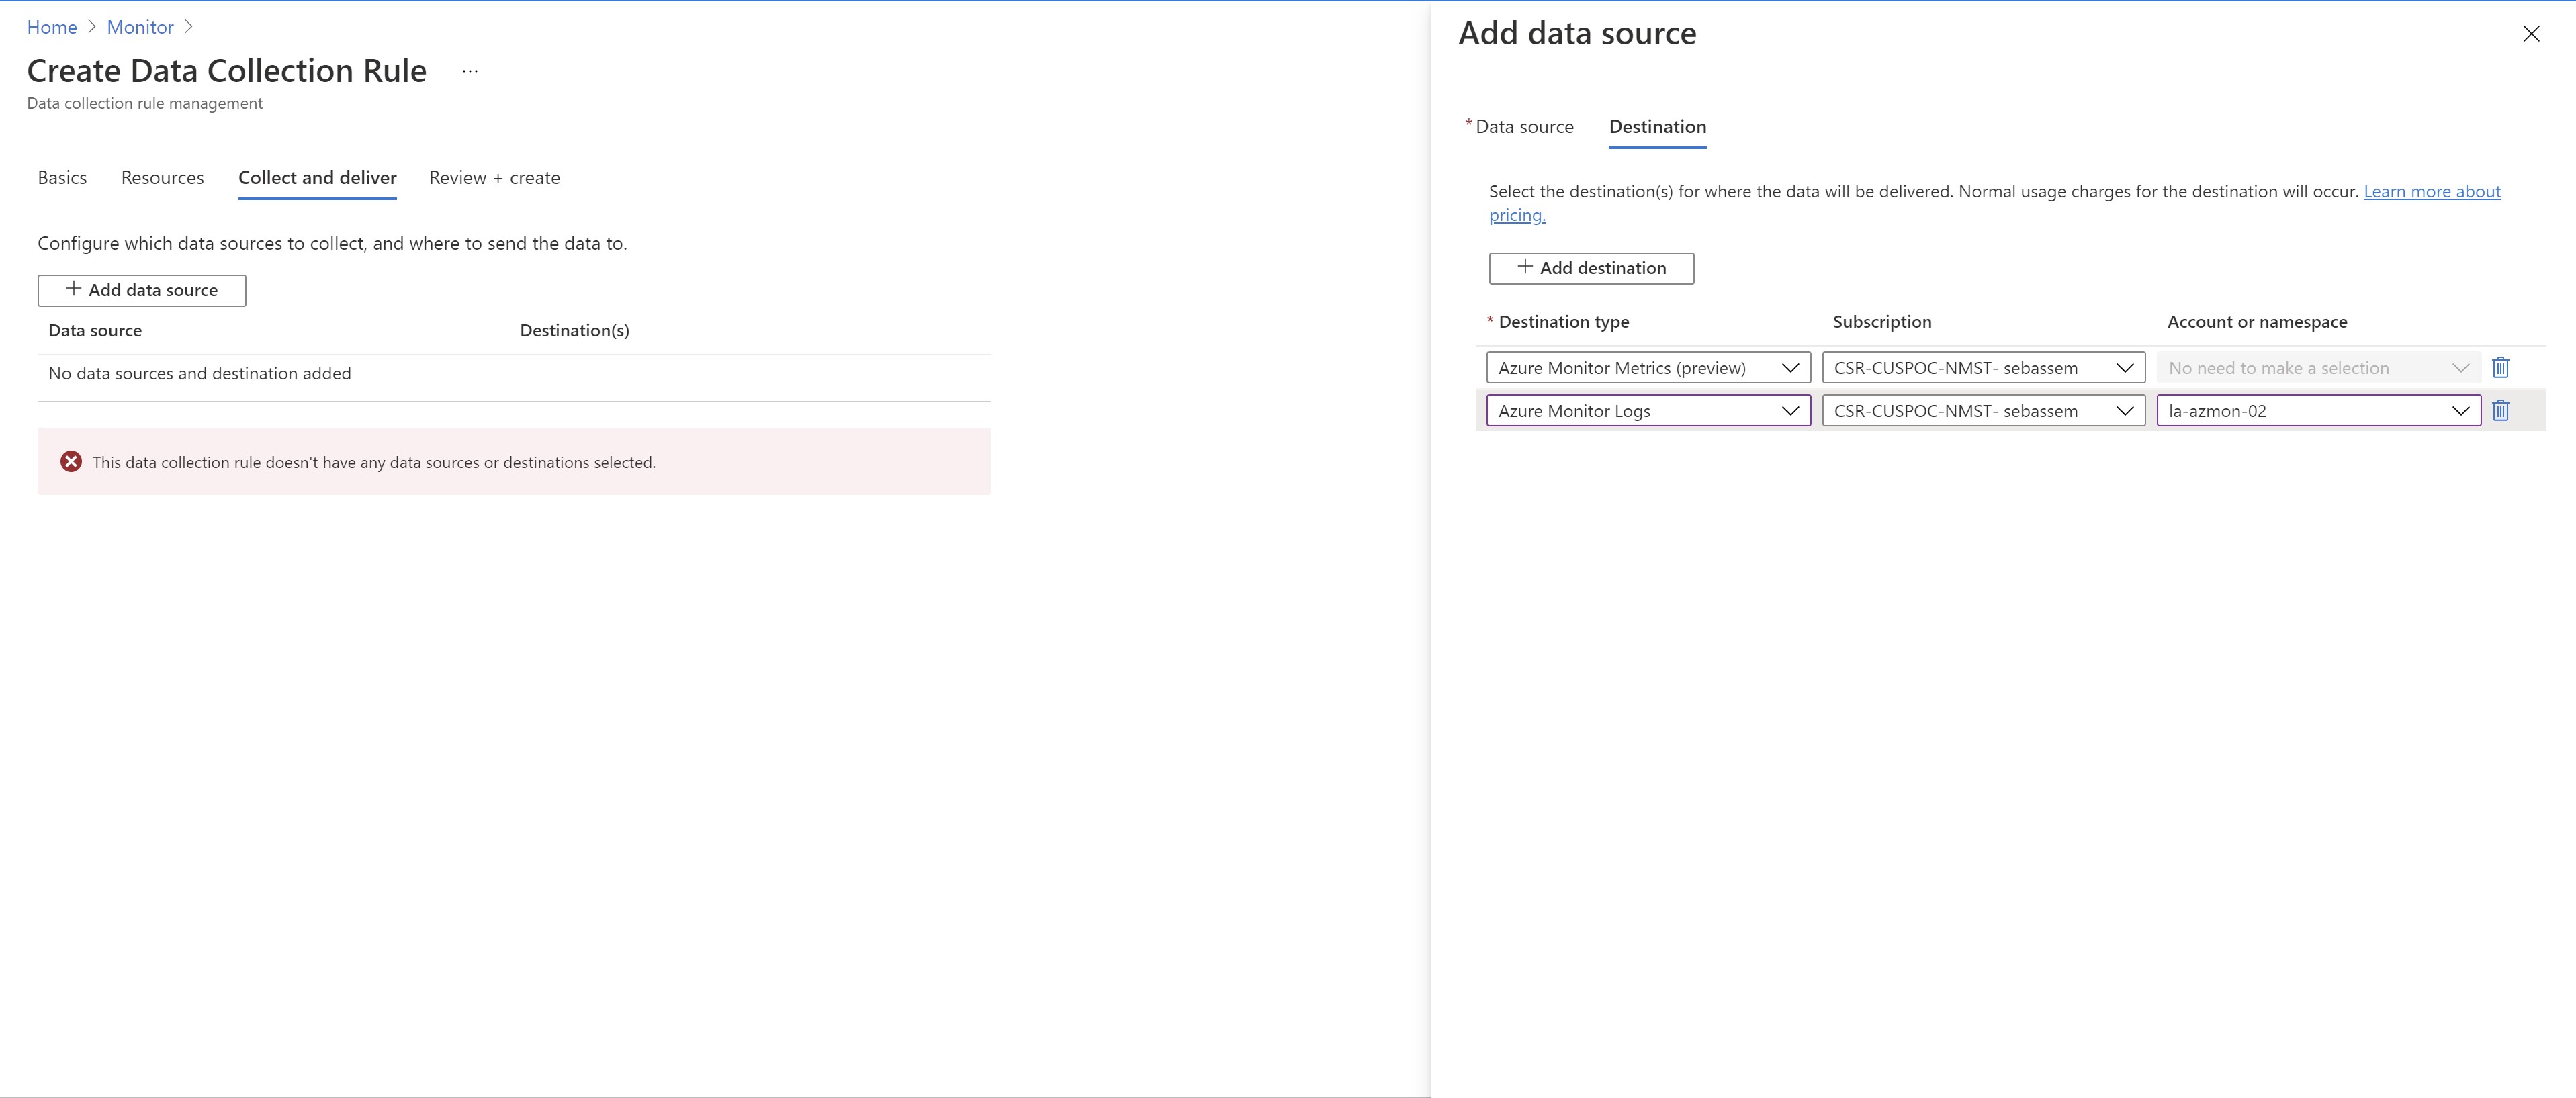This screenshot has height=1098, width=2576.
Task: Click the Destination(s) column header
Action: (x=574, y=331)
